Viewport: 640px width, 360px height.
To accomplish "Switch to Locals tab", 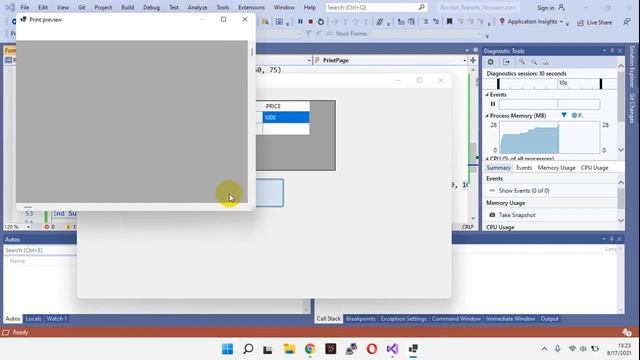I will pos(33,319).
